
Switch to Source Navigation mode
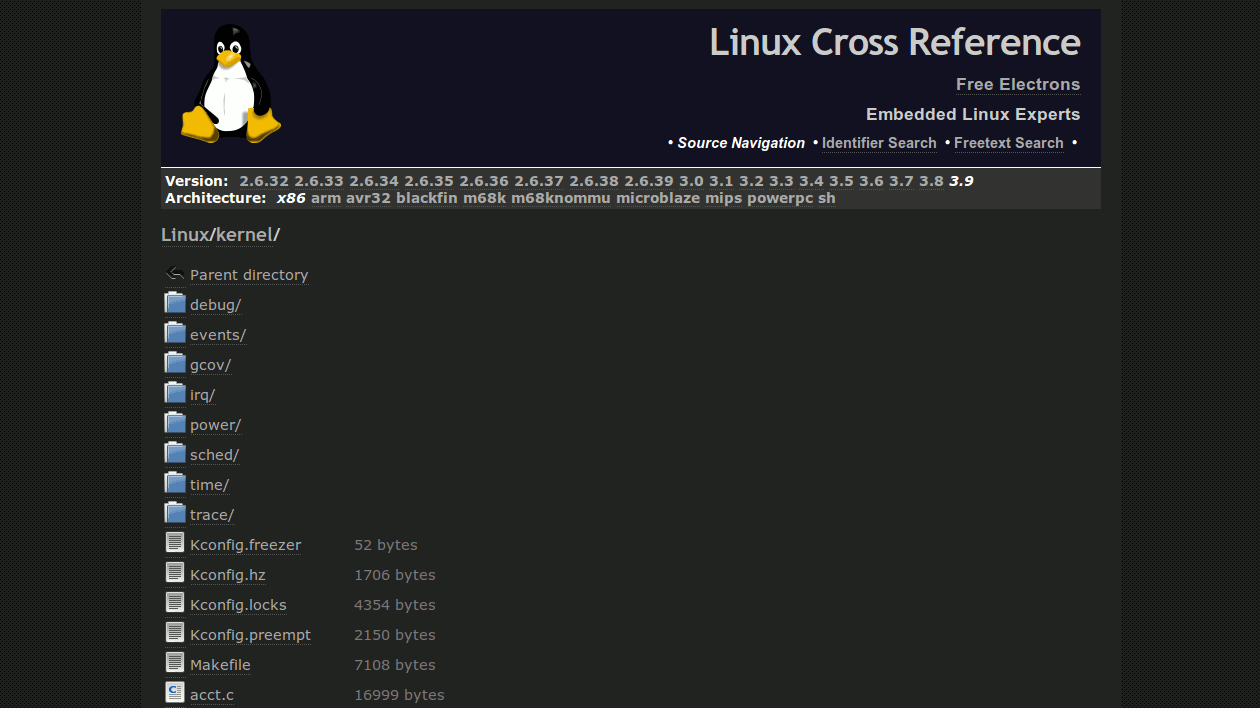coord(741,143)
